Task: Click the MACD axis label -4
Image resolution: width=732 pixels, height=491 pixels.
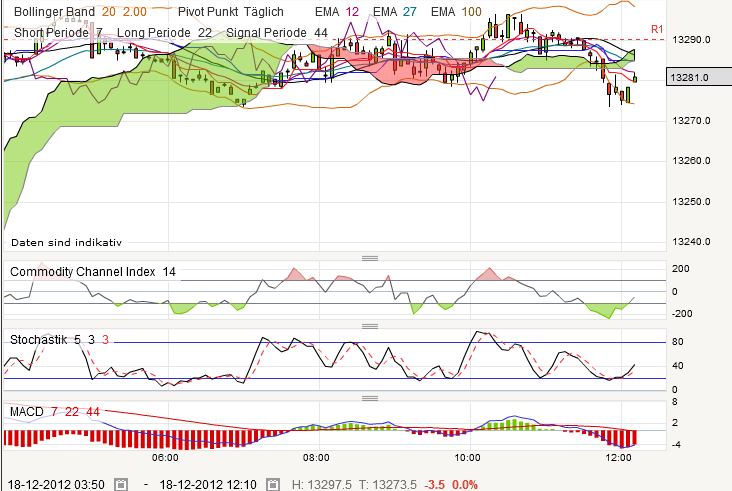Action: [x=676, y=445]
